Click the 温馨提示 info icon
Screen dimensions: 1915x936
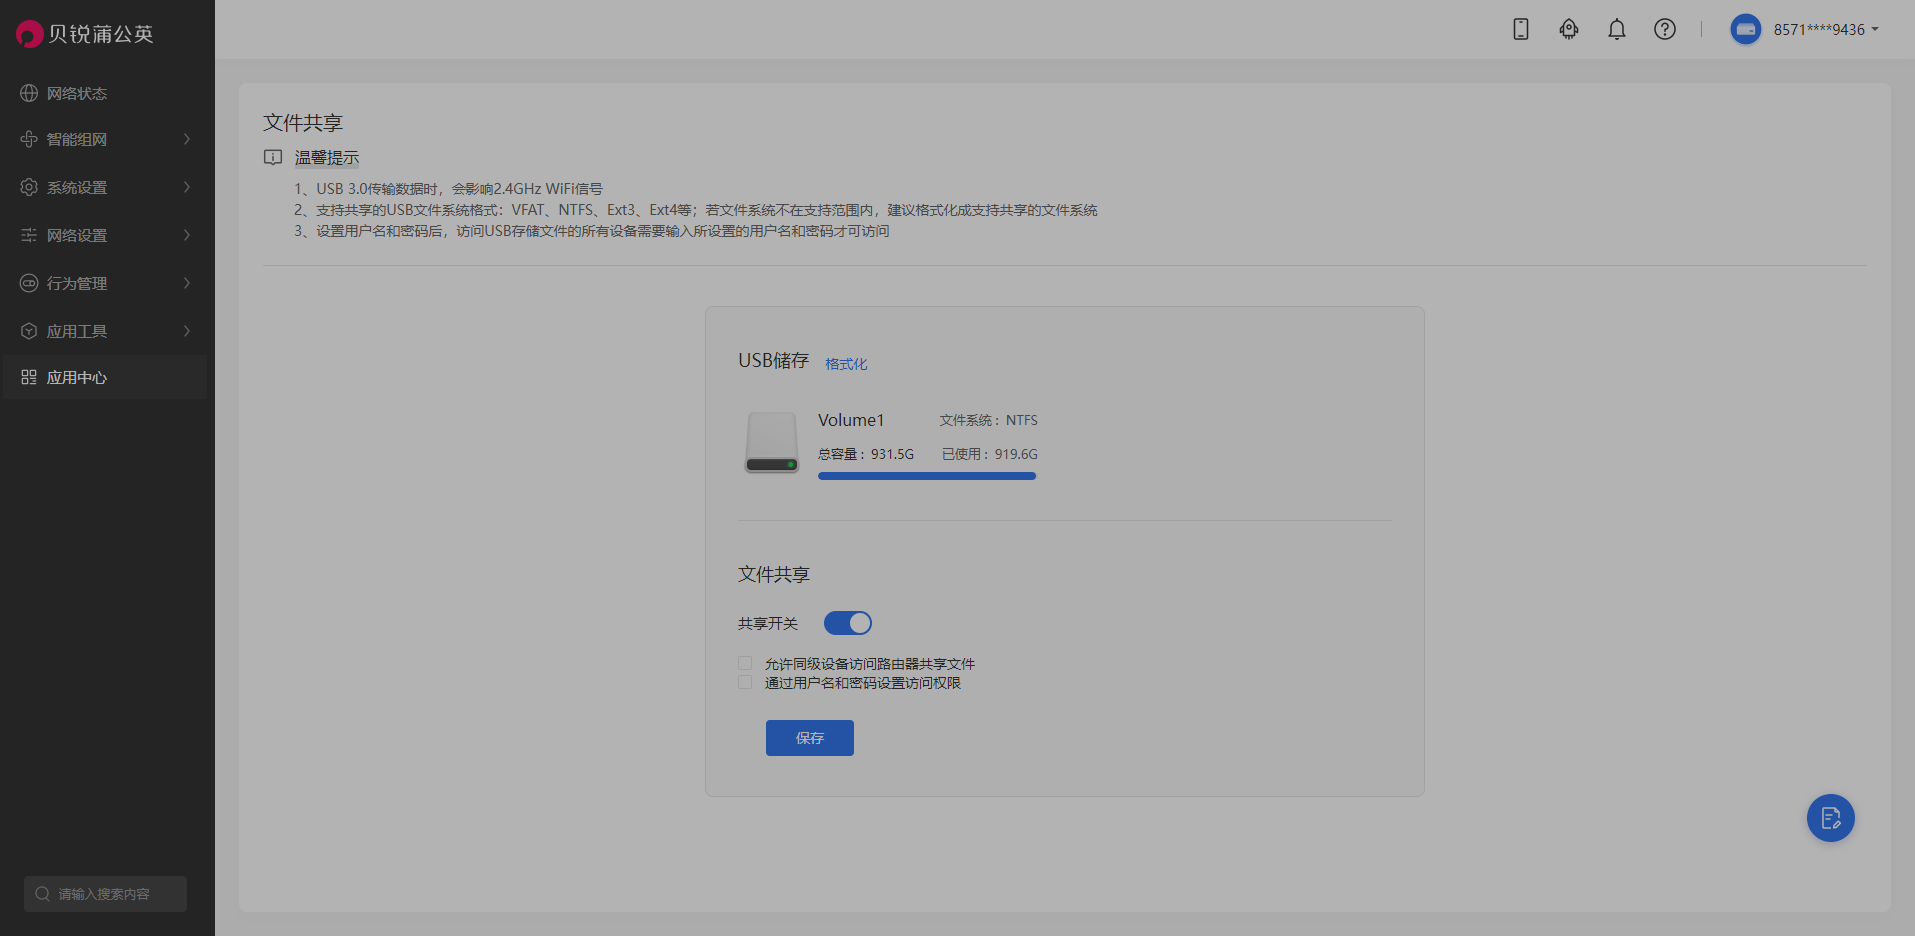pyautogui.click(x=273, y=157)
